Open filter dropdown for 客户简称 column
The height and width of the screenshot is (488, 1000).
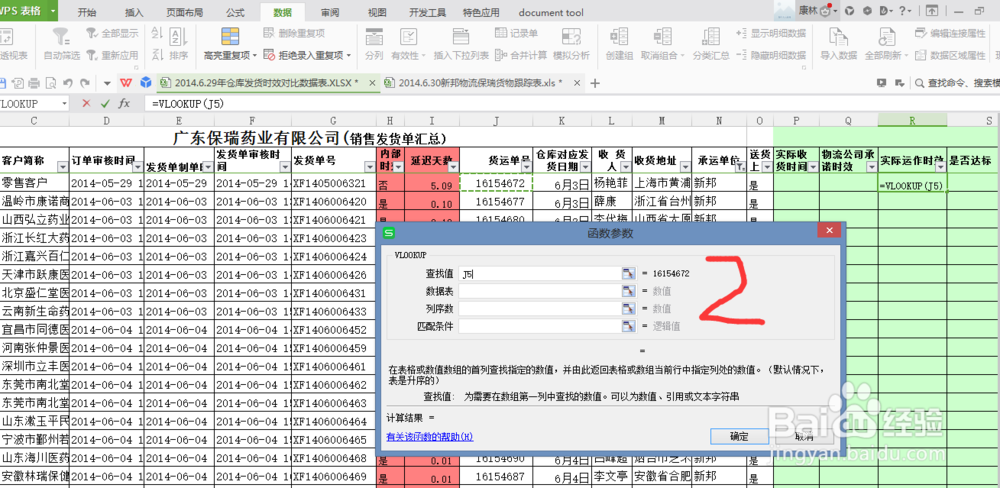coord(62,166)
